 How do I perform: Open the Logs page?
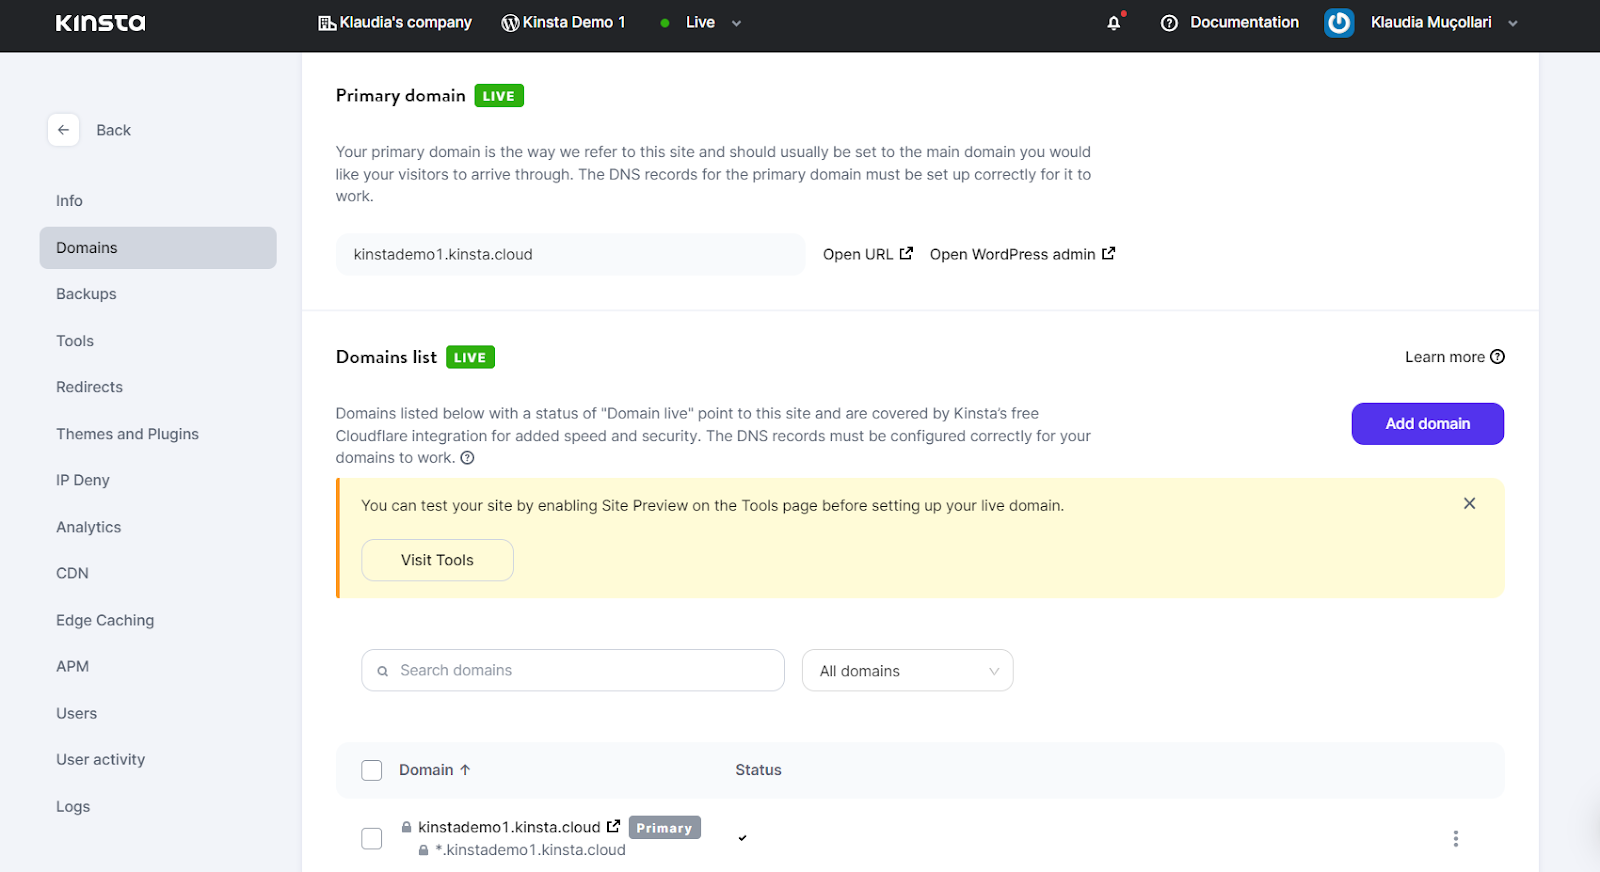[73, 806]
